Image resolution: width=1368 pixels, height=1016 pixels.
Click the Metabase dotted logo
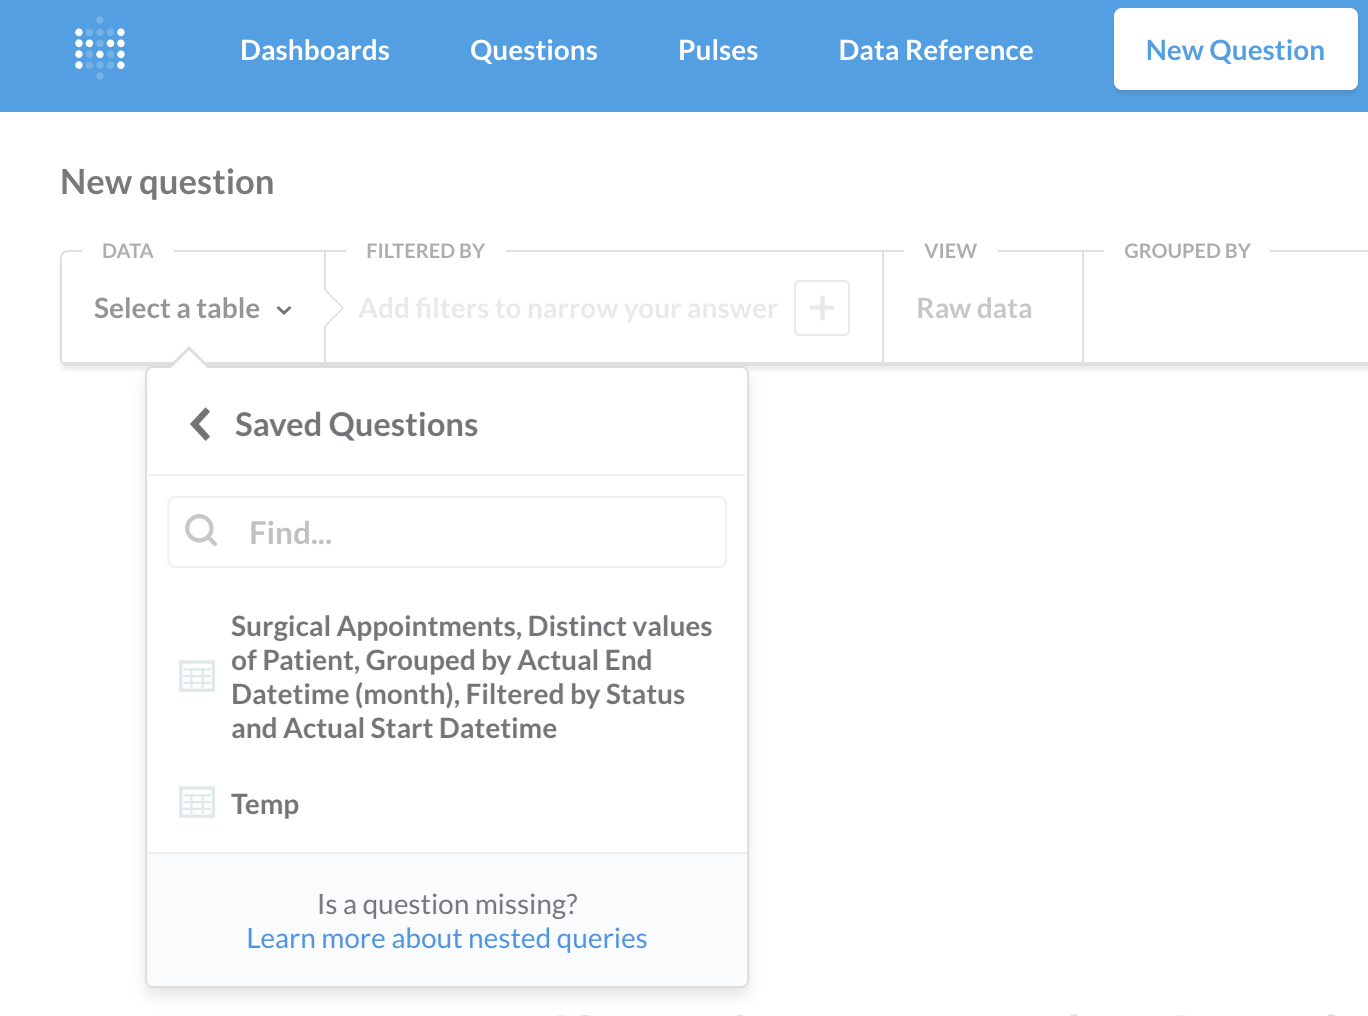(99, 47)
